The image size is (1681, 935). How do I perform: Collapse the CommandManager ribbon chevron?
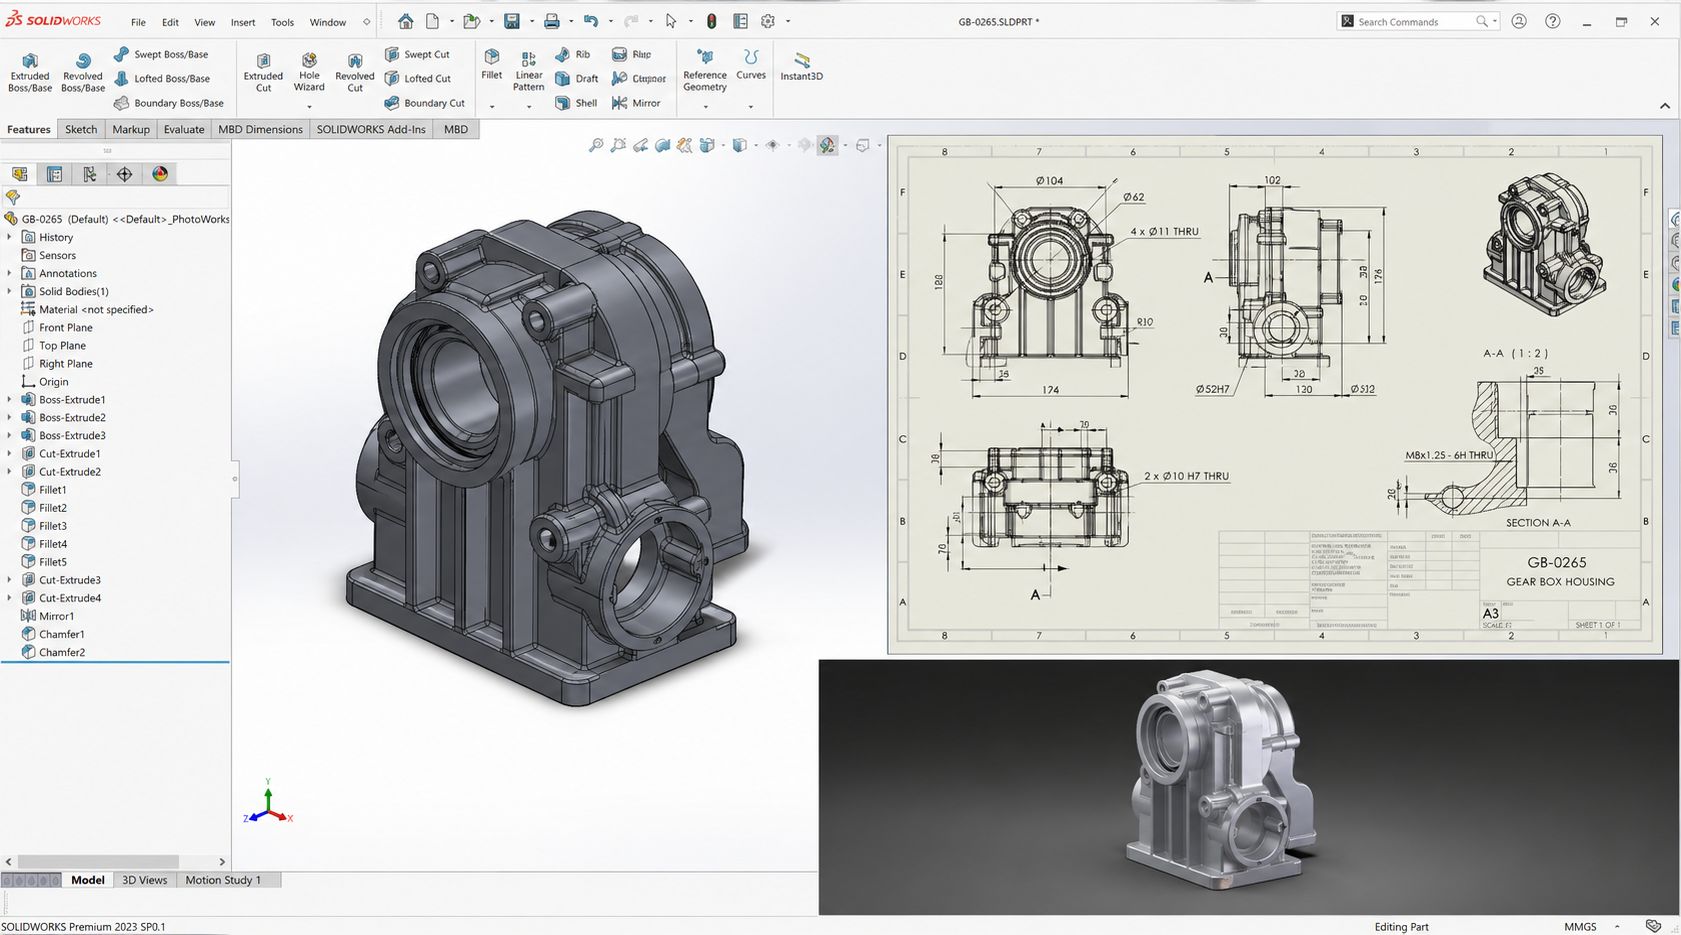click(x=1664, y=106)
